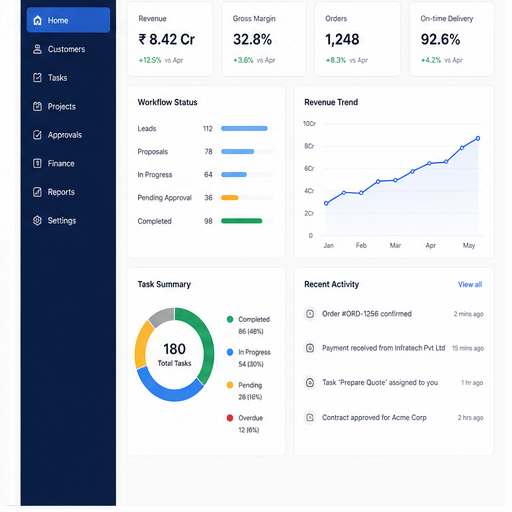Click Proposals count '78'
The width and height of the screenshot is (512, 512).
coord(208,151)
